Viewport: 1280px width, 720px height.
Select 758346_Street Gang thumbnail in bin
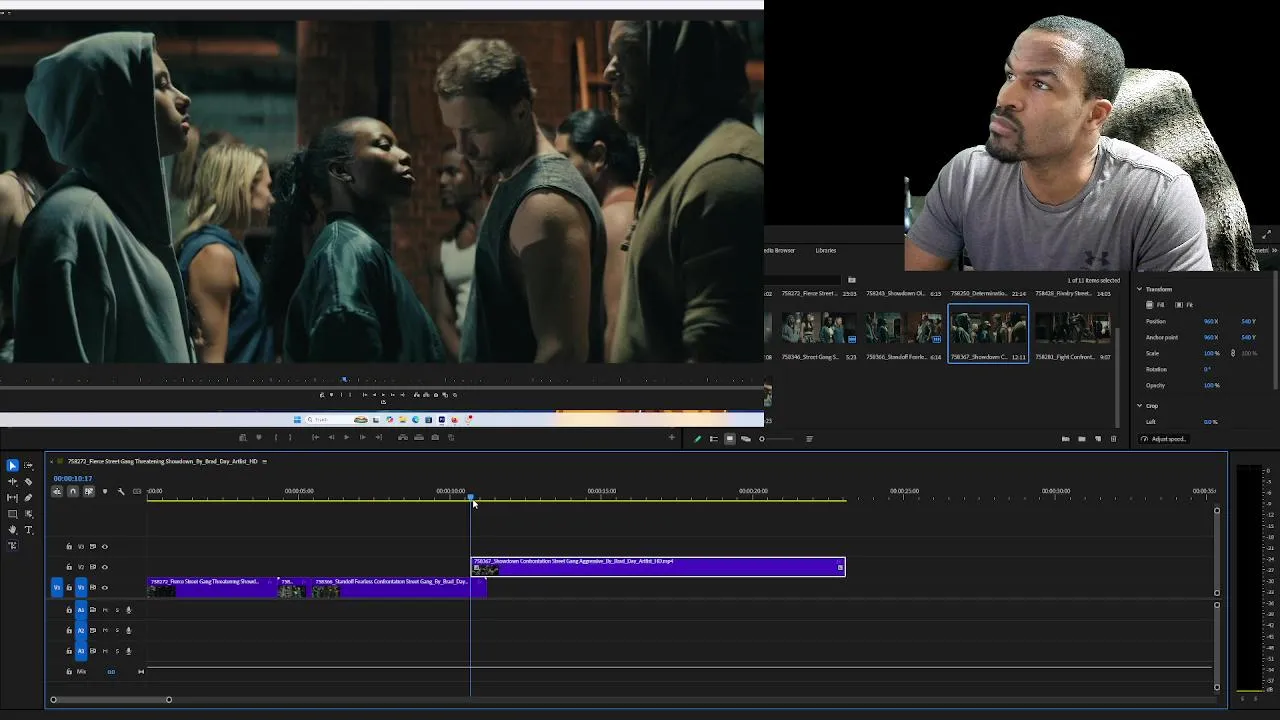click(x=819, y=329)
